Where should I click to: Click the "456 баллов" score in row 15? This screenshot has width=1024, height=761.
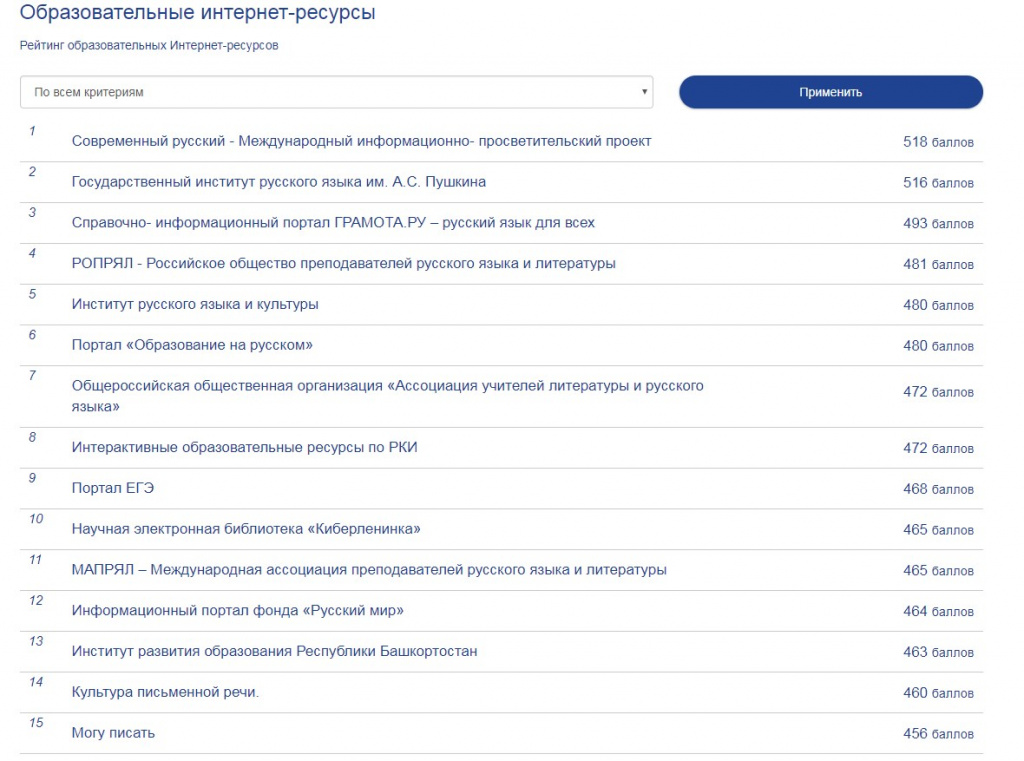[x=937, y=734]
